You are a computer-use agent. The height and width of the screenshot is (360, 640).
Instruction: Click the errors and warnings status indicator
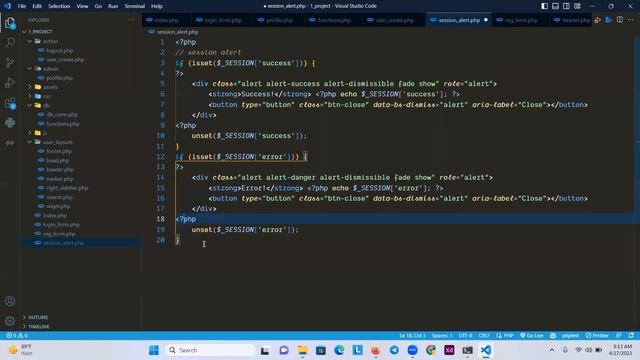click(17, 336)
